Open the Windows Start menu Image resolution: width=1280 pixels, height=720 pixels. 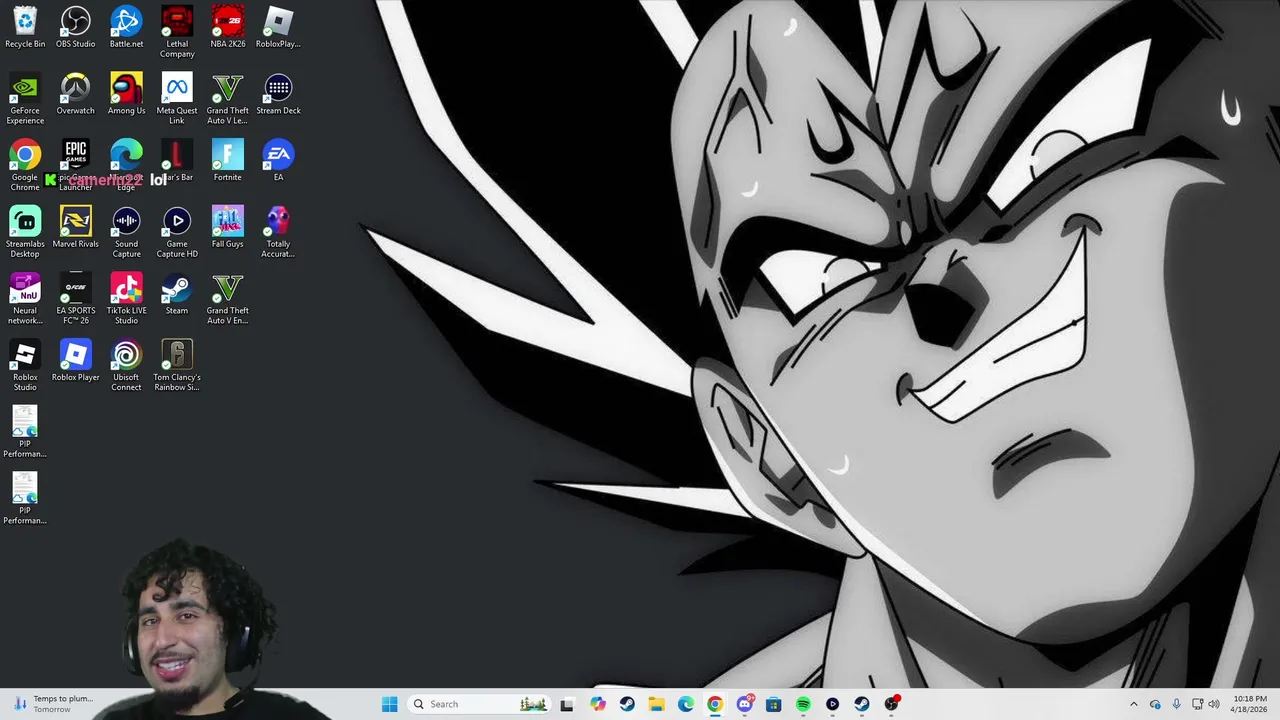pyautogui.click(x=389, y=704)
